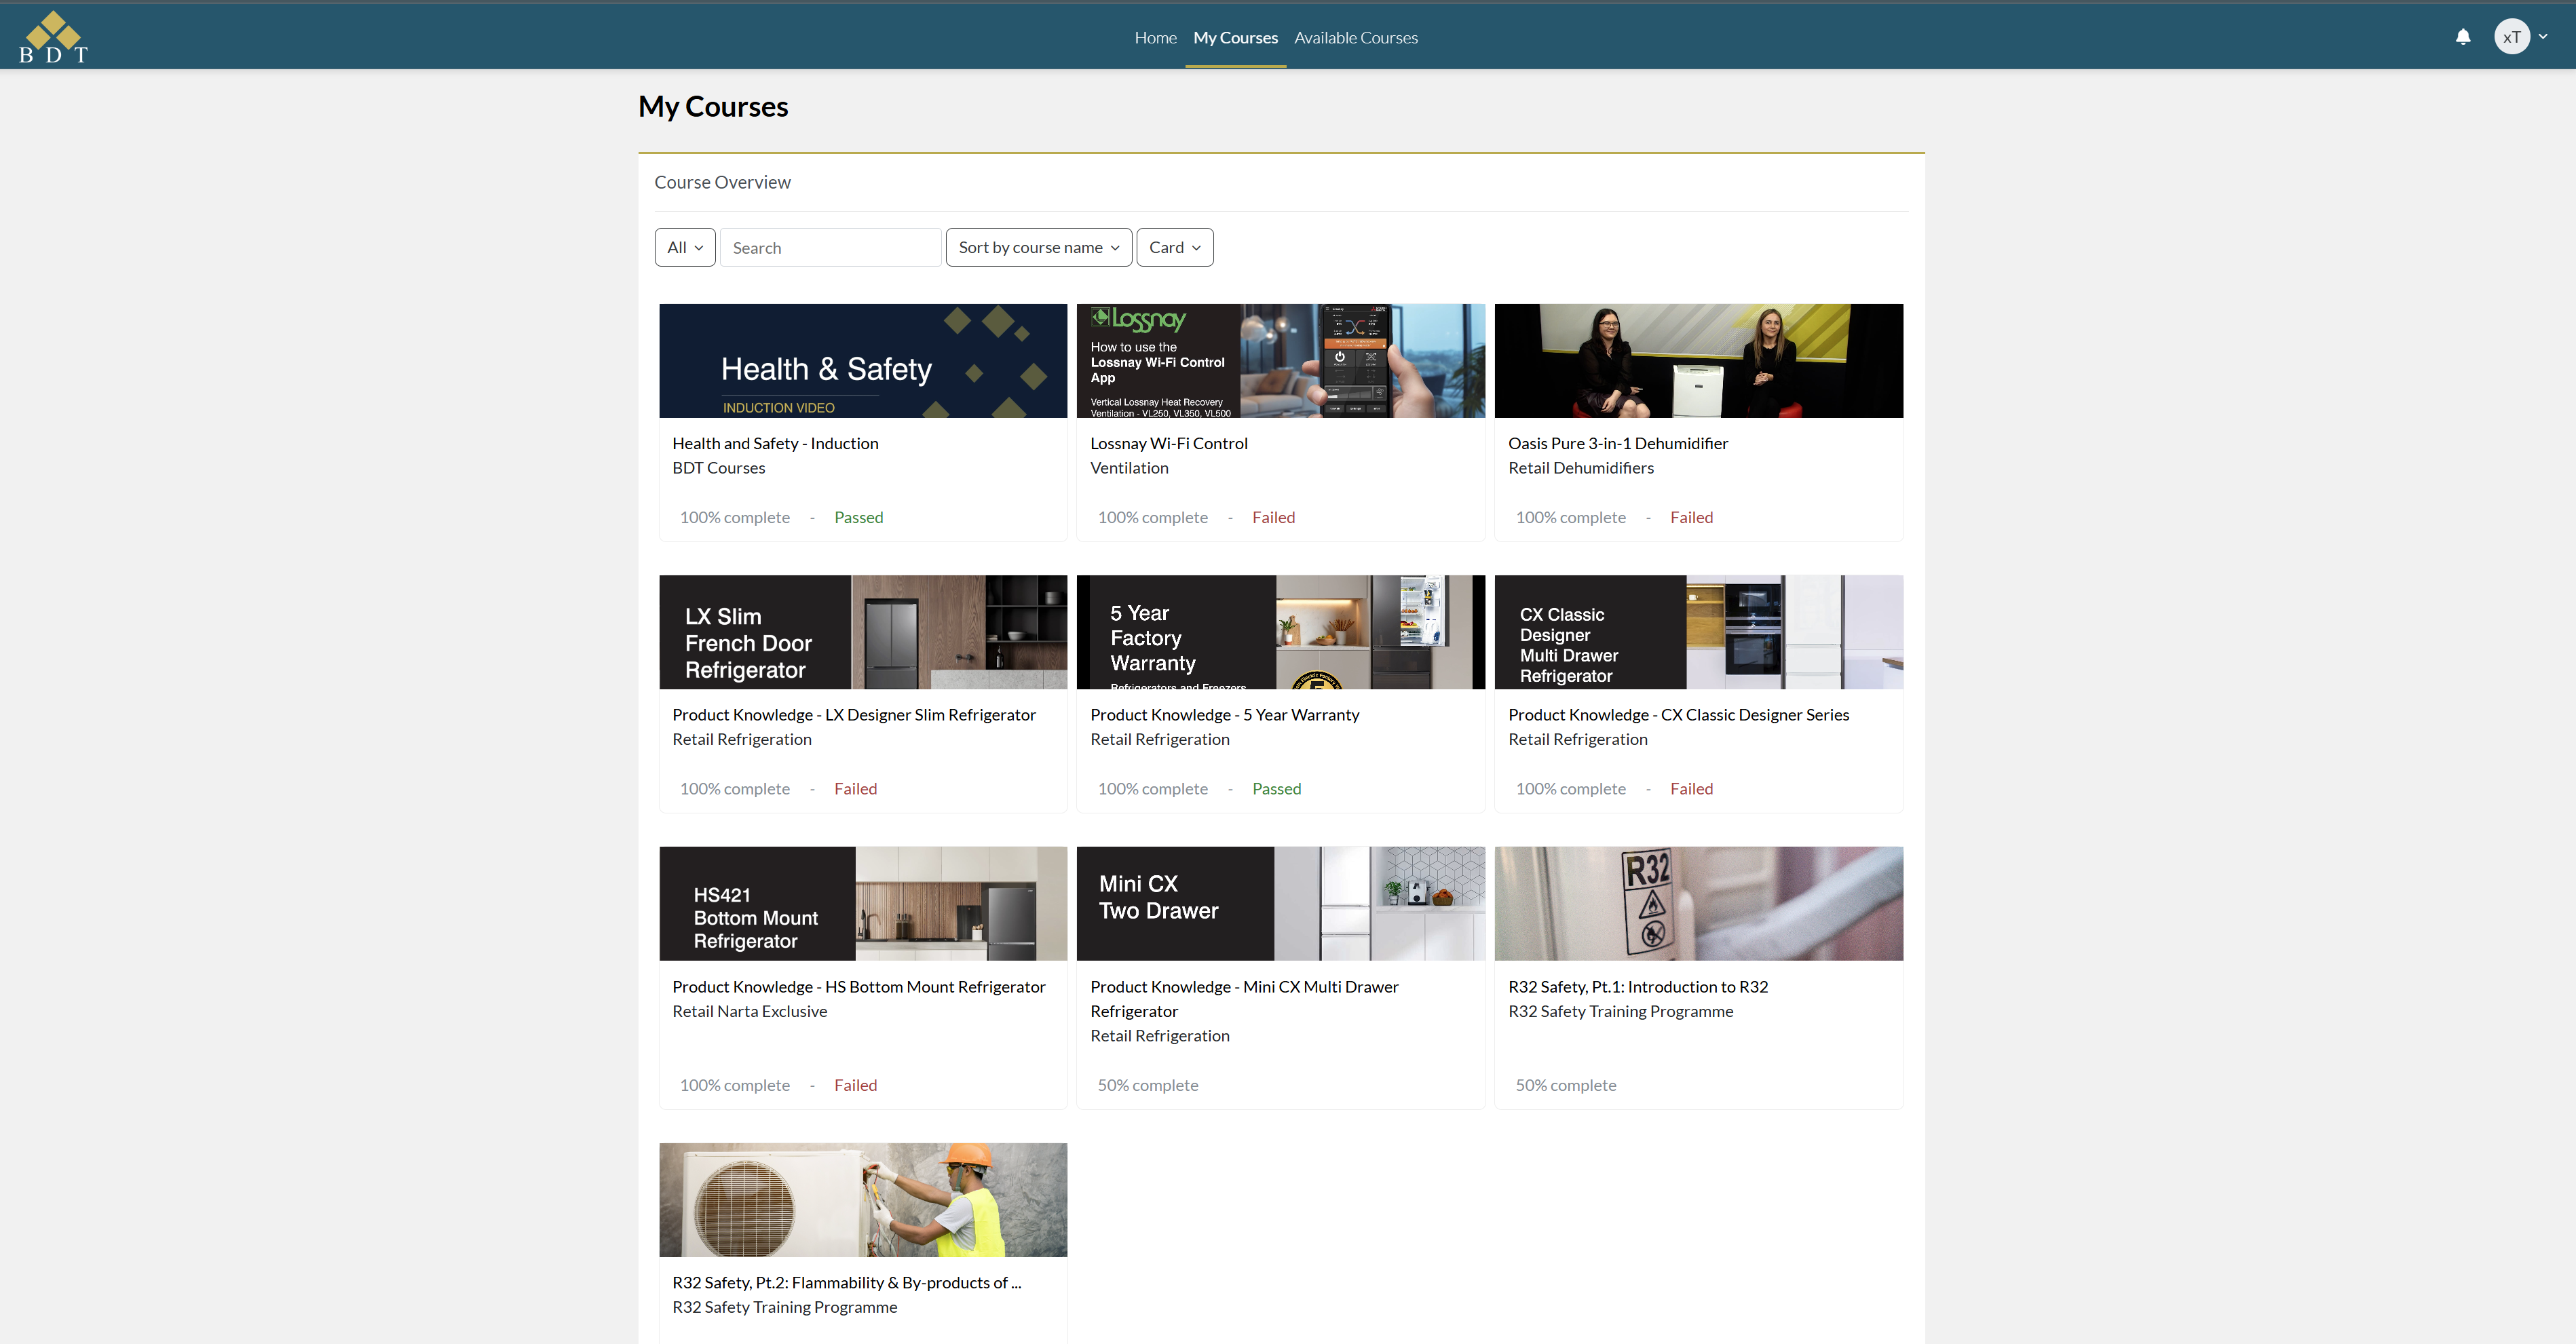Open Mini CX Two Drawer thumbnail
The height and width of the screenshot is (1344, 2576).
point(1280,904)
